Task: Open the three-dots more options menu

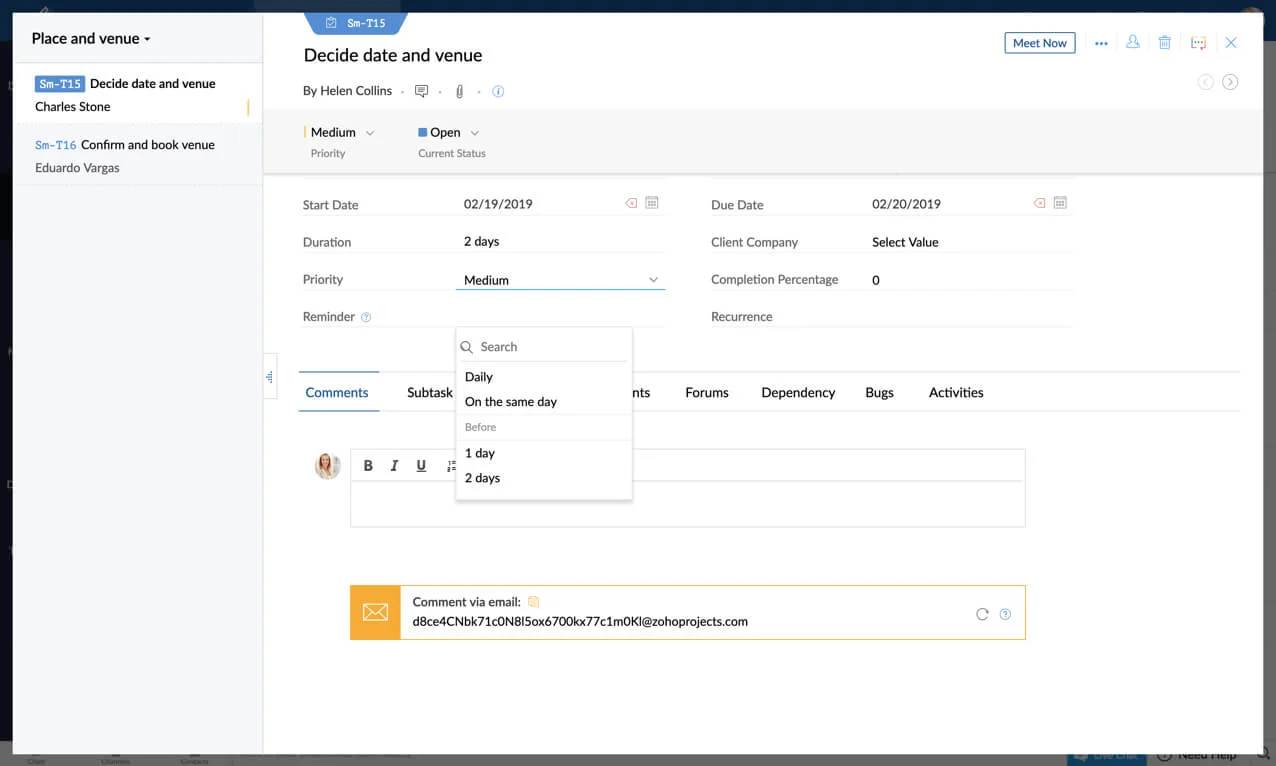Action: coord(1101,44)
